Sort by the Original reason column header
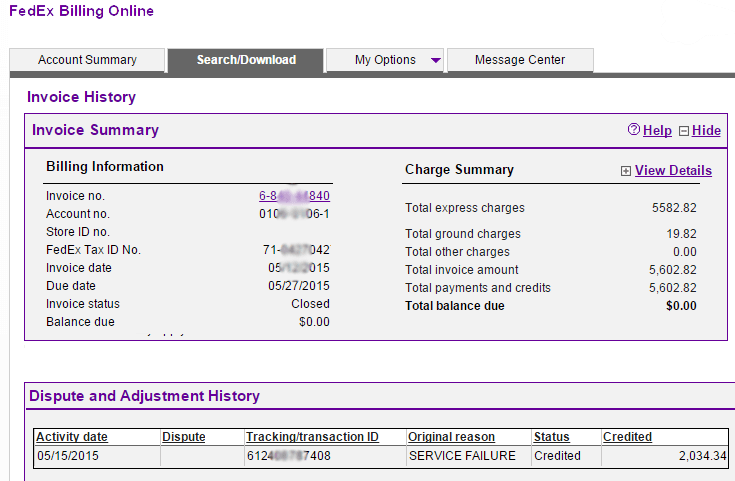The image size is (735, 481). click(x=451, y=437)
